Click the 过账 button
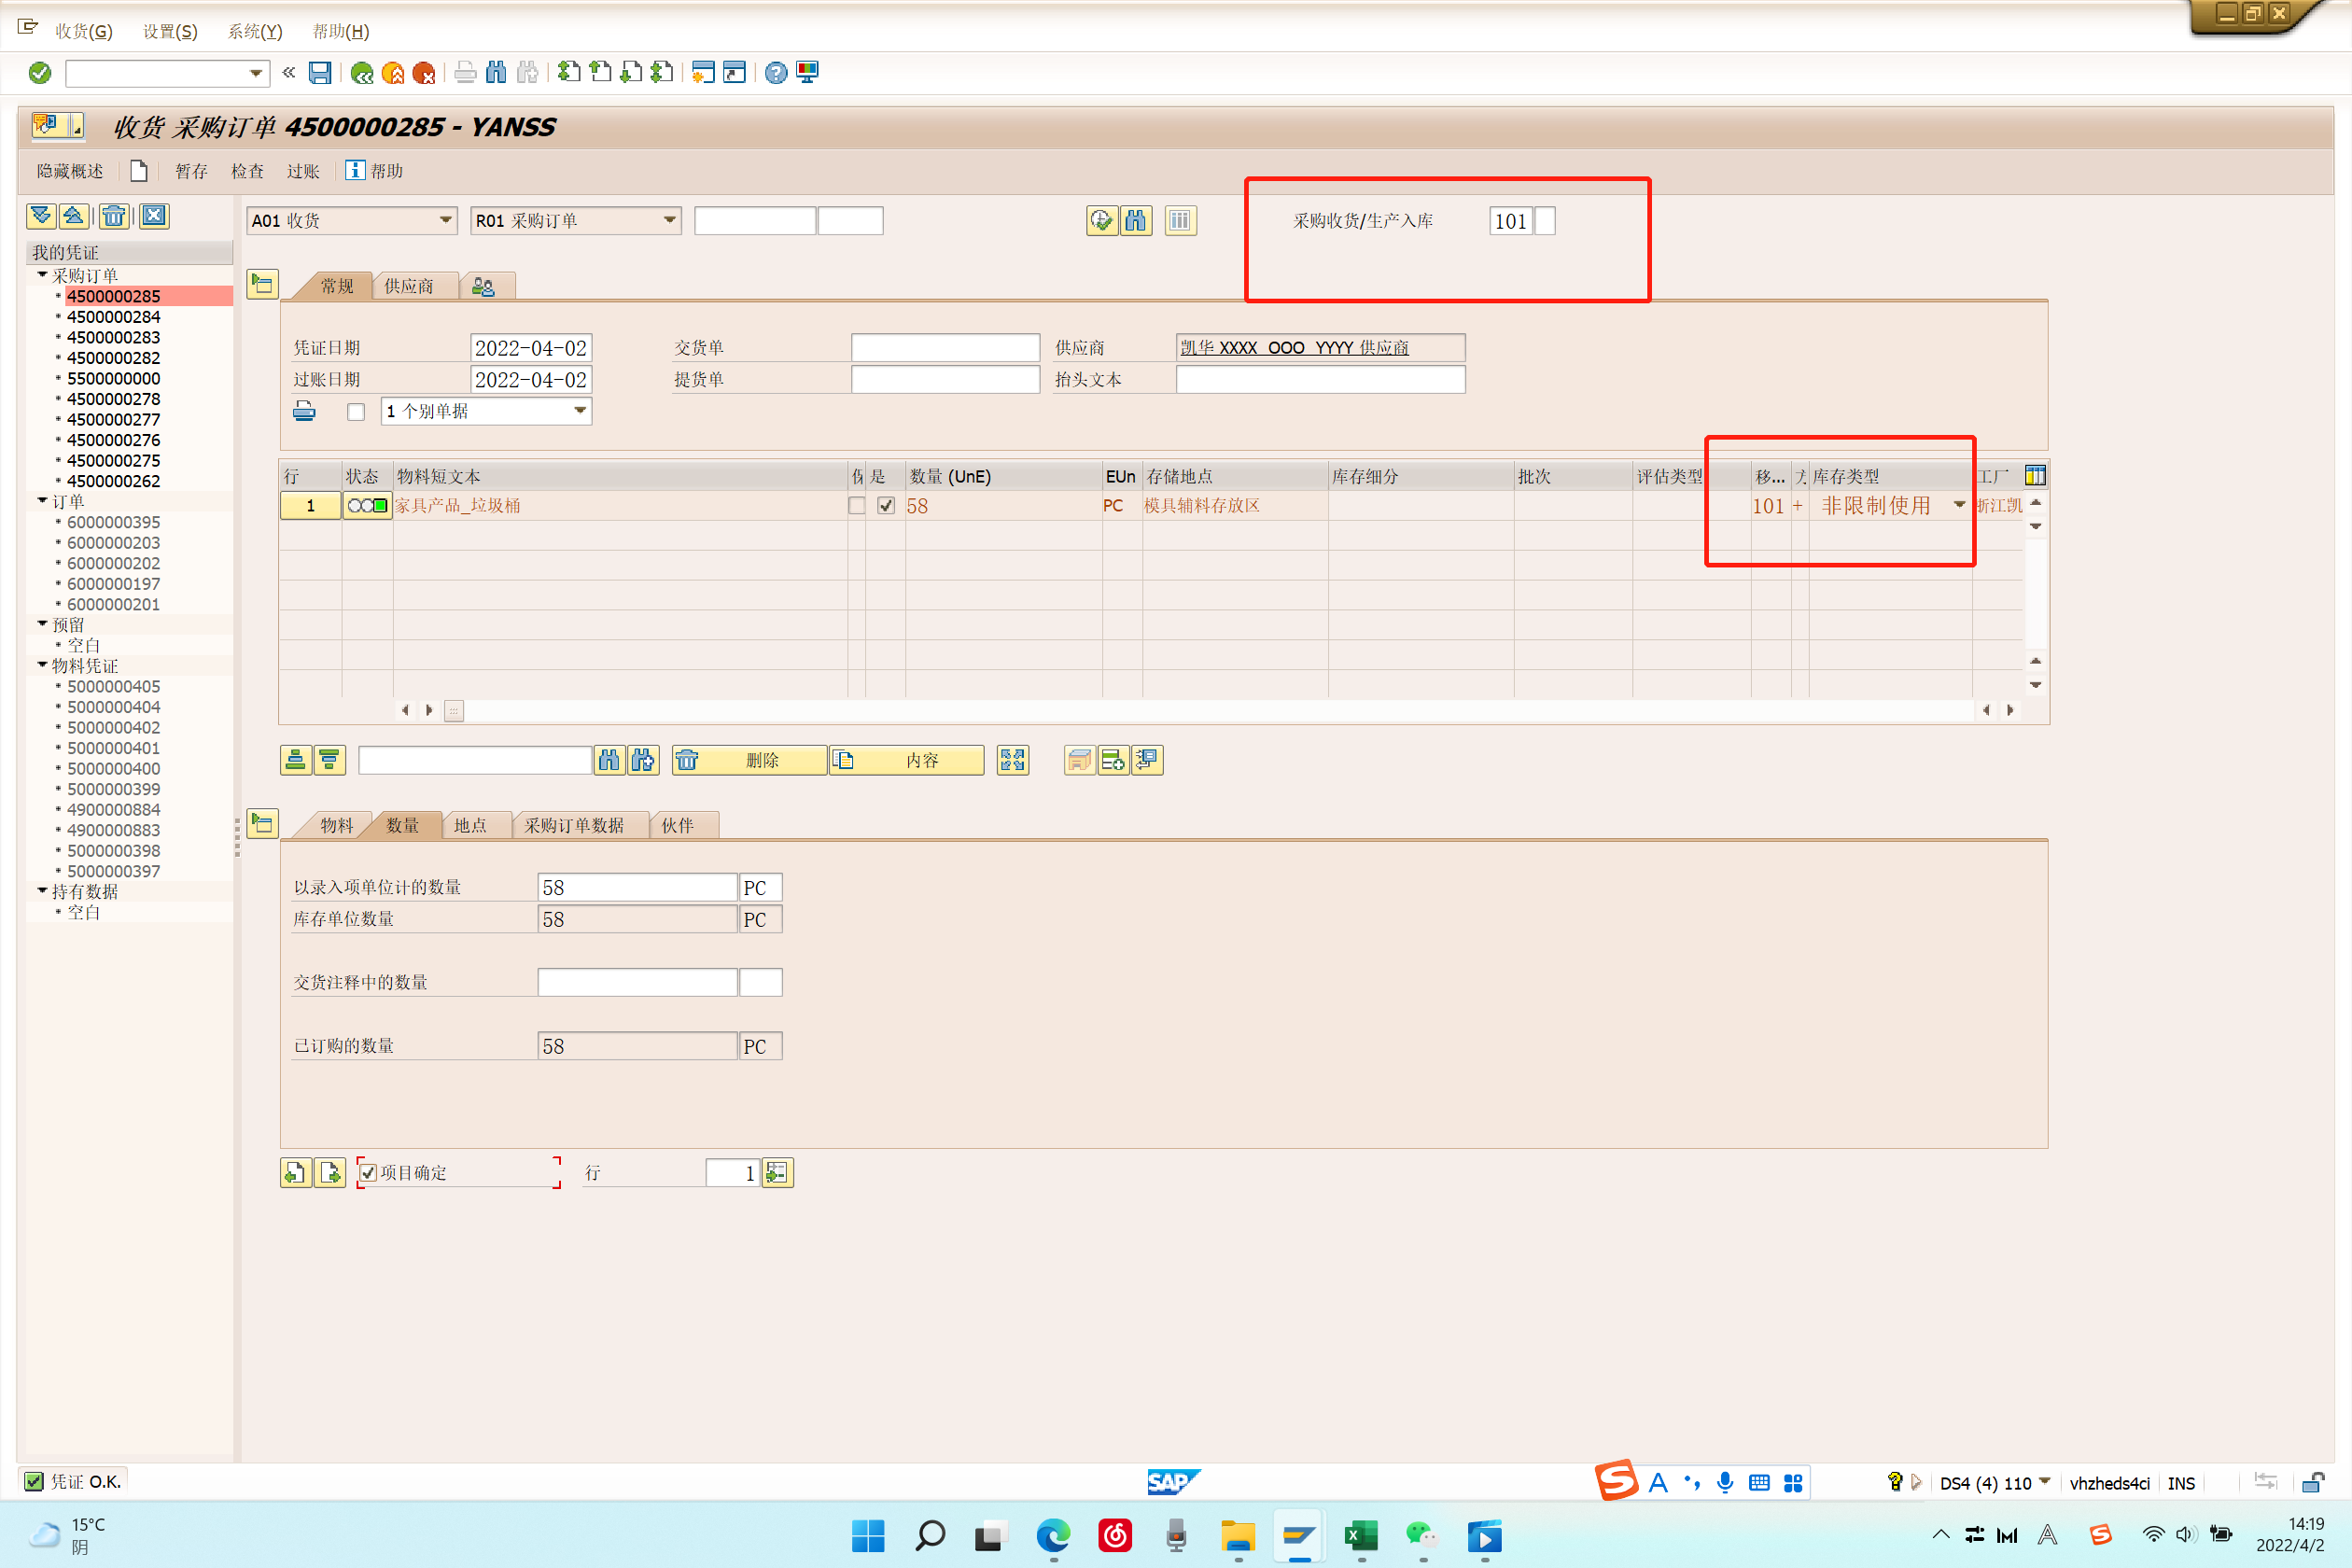Viewport: 2352px width, 1568px height. (x=303, y=171)
